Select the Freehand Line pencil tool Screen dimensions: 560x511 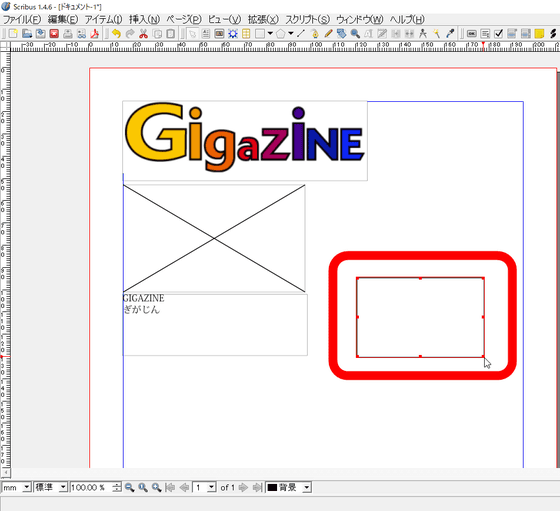pyautogui.click(x=328, y=34)
